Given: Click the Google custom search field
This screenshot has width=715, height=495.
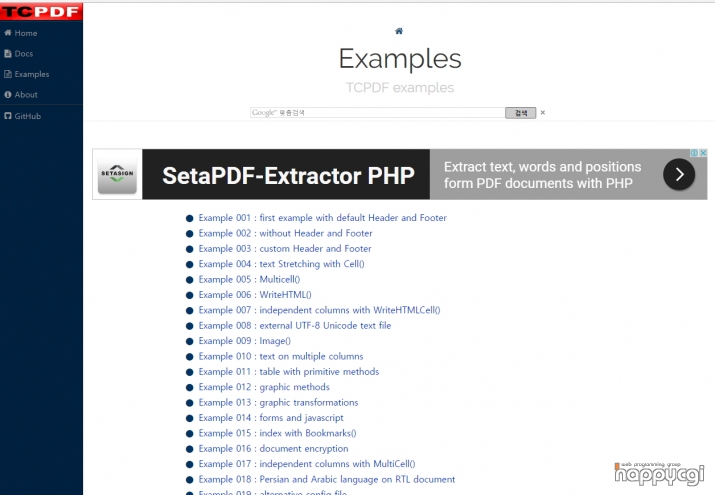Looking at the screenshot, I should 378,113.
